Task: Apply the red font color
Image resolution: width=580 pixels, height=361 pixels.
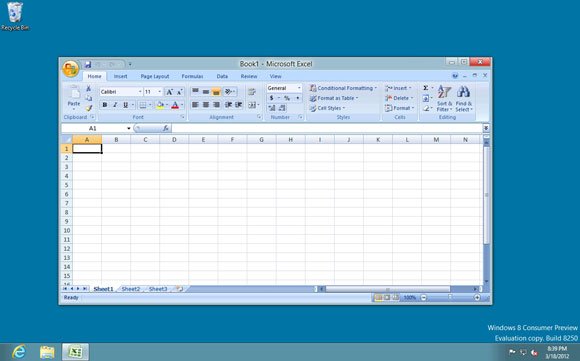Action: click(x=175, y=105)
